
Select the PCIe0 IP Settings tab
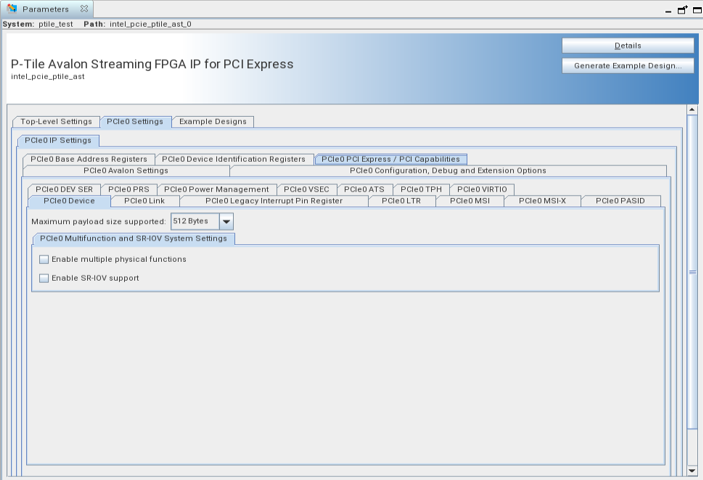58,140
